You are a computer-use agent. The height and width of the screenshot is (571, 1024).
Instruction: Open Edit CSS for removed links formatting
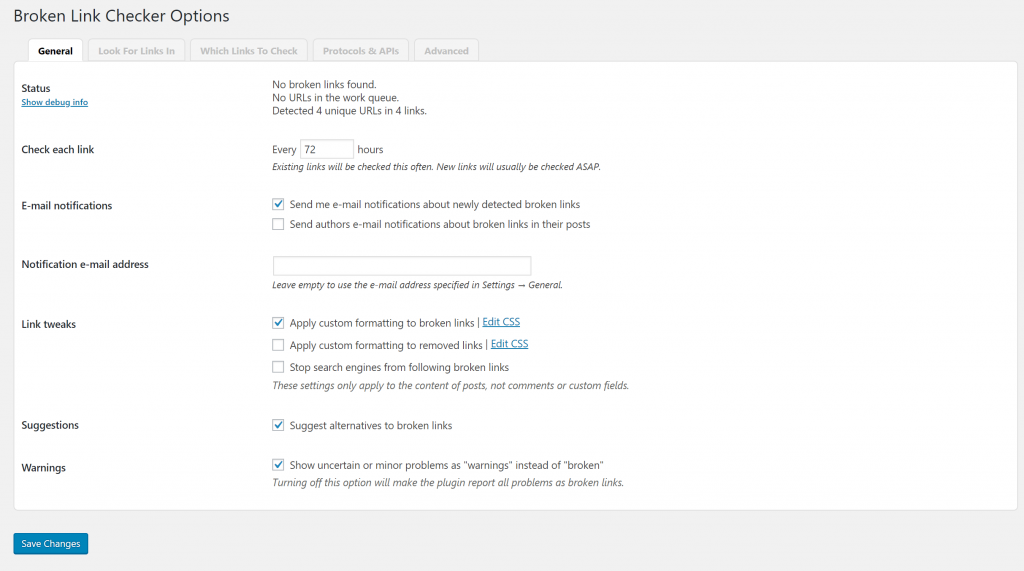point(509,344)
